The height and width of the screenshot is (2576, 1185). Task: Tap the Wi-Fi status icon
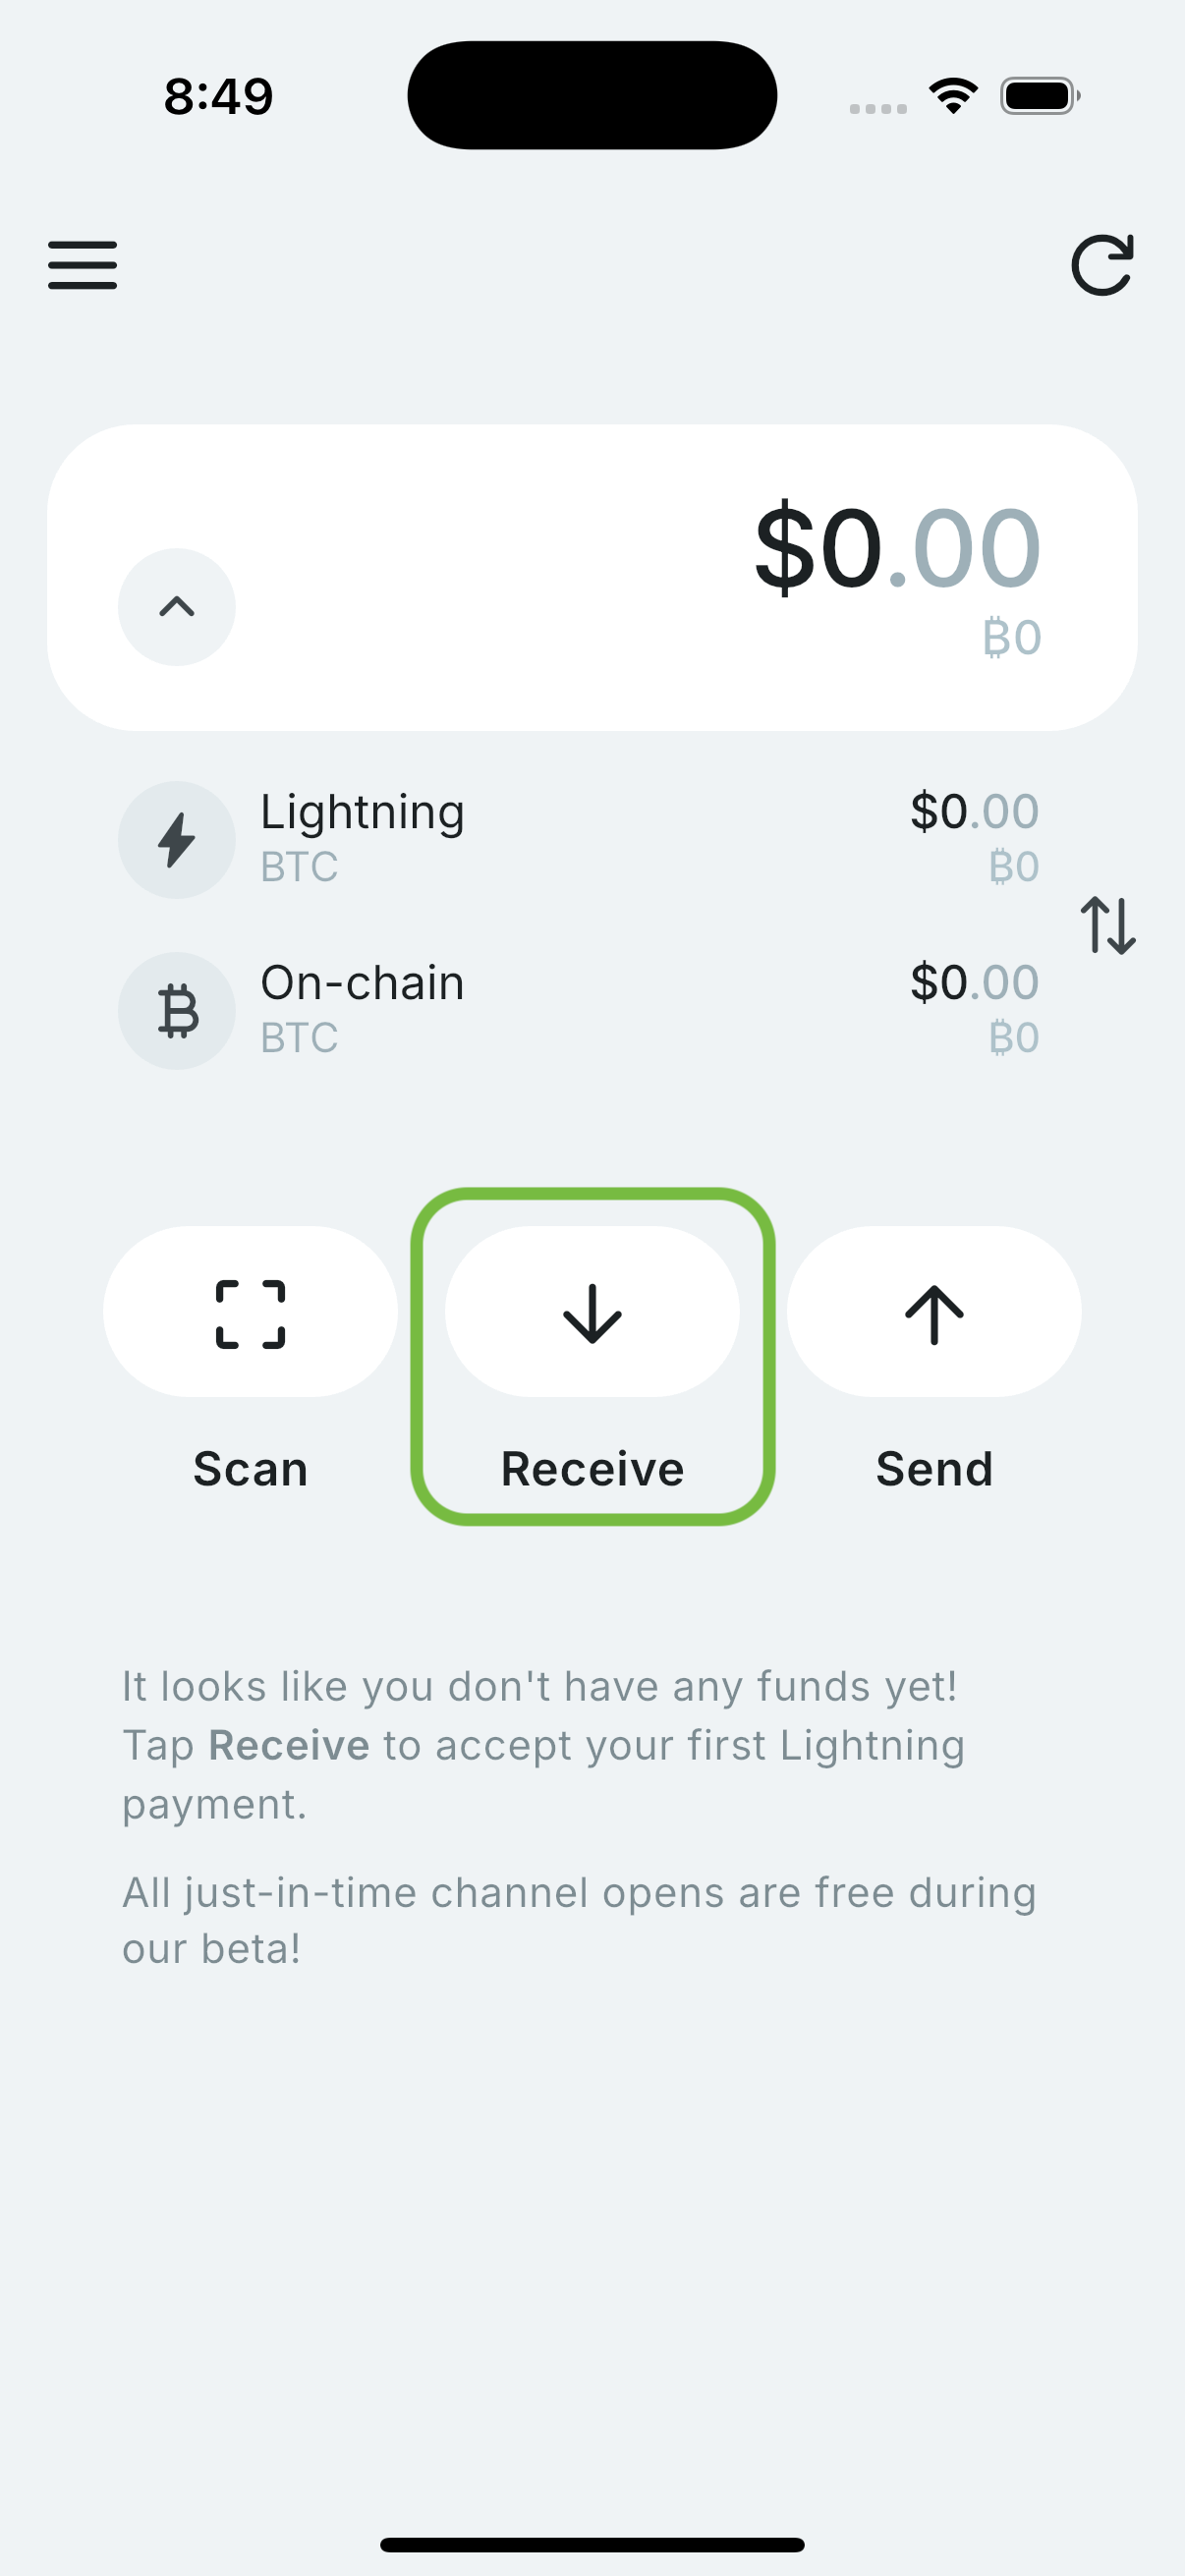pos(953,96)
